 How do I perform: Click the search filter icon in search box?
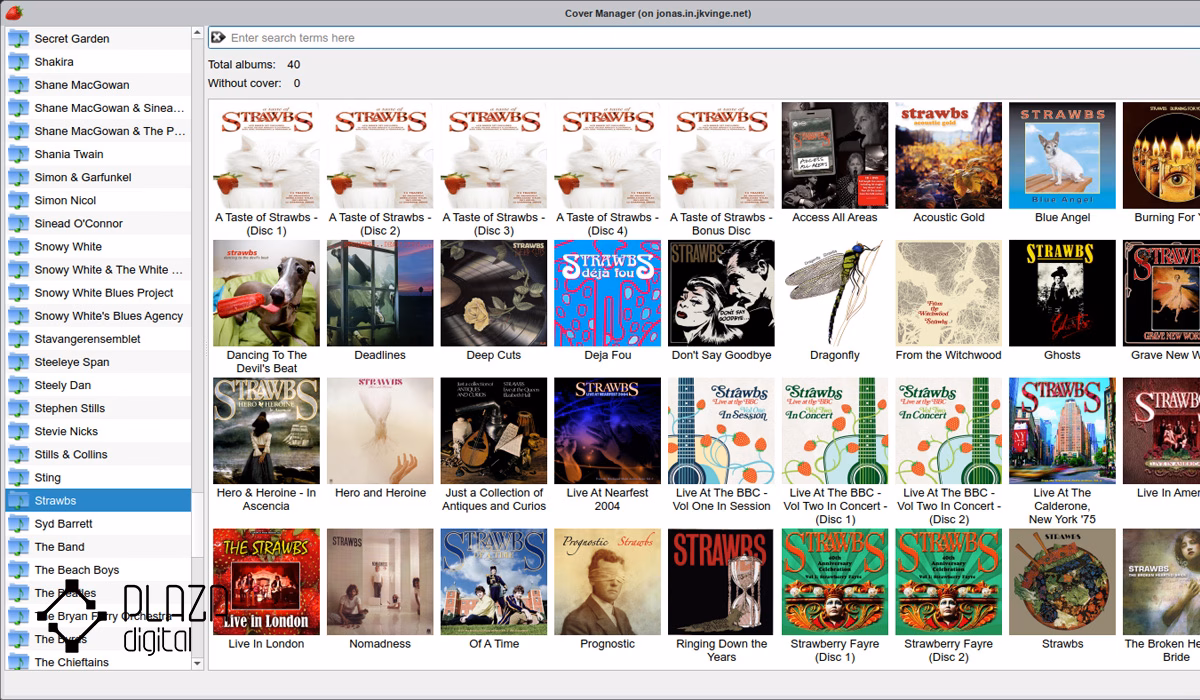click(218, 38)
